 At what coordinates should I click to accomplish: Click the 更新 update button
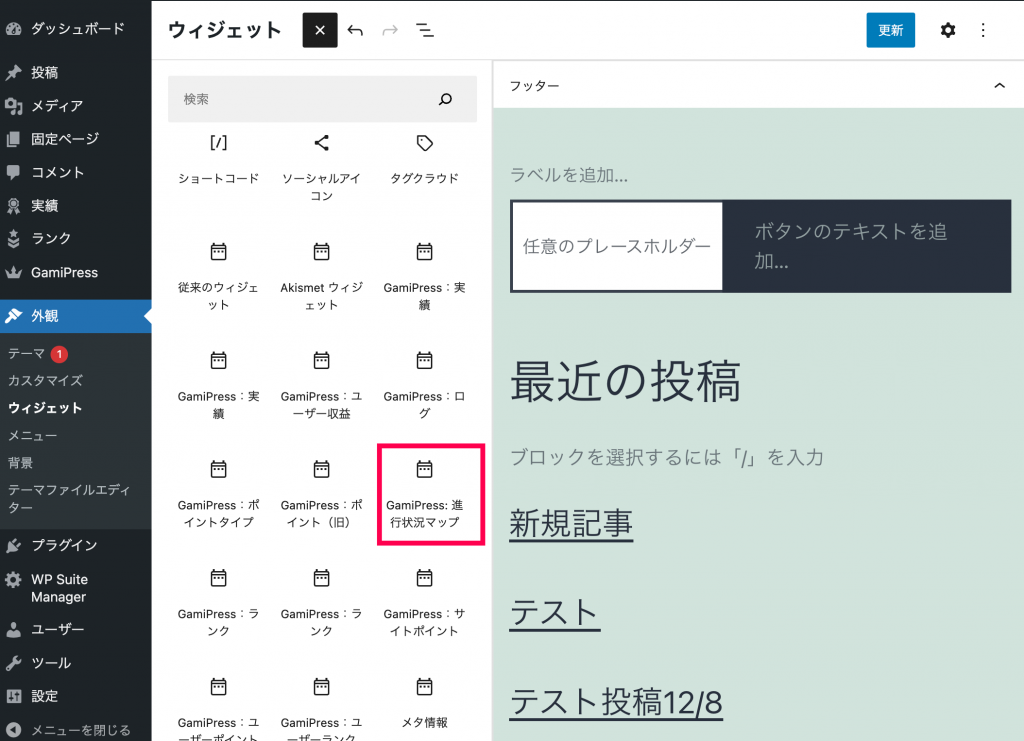coord(890,30)
